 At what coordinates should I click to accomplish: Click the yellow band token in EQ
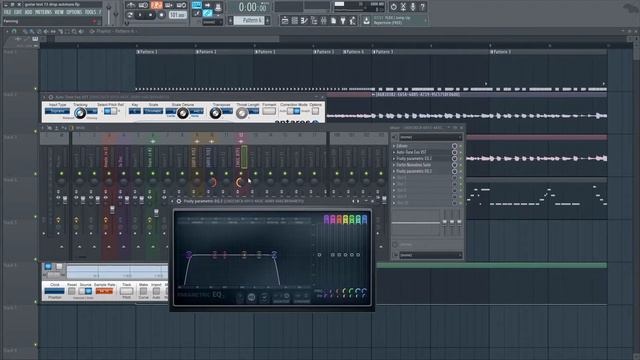(345, 219)
